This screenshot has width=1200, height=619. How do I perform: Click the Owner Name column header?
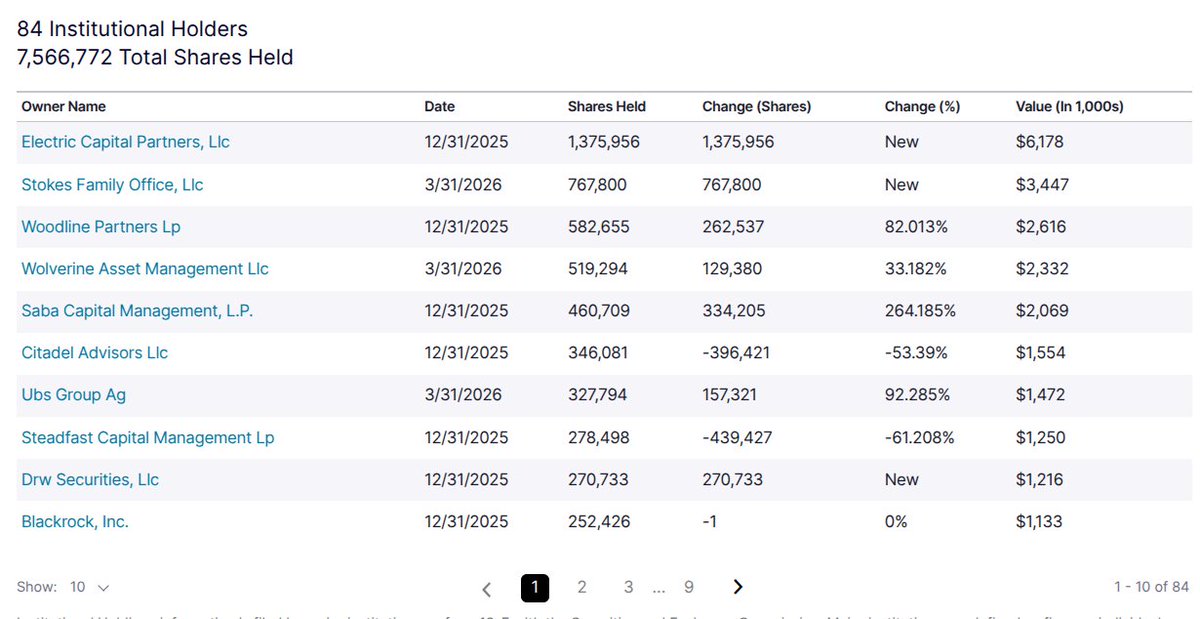coord(63,106)
